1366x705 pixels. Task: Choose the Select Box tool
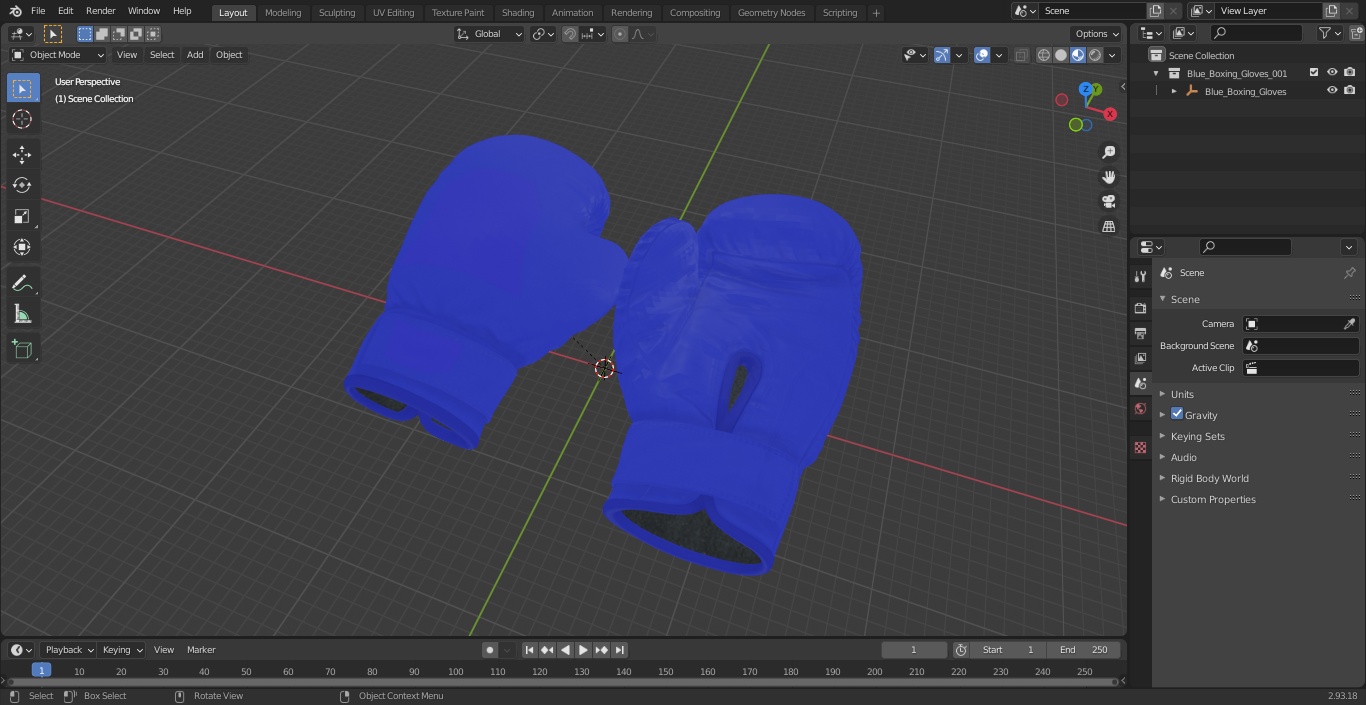pos(22,89)
